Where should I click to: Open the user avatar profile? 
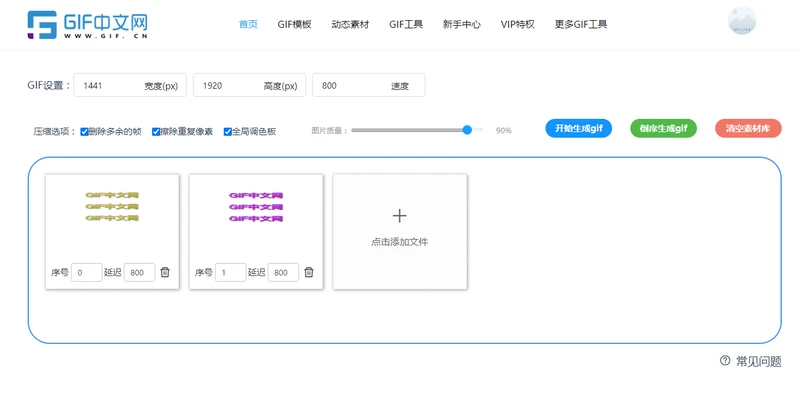coord(742,21)
